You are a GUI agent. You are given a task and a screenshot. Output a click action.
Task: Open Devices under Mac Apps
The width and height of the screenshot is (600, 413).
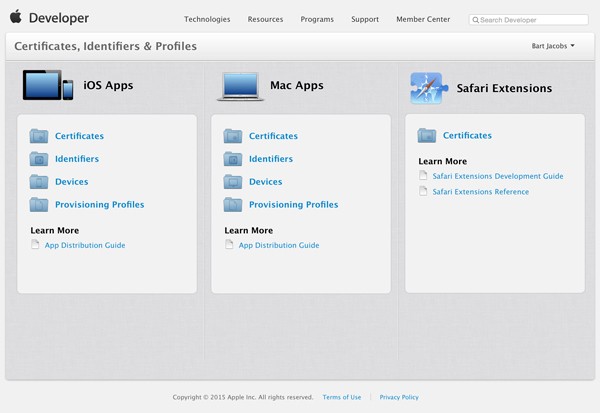coord(266,182)
